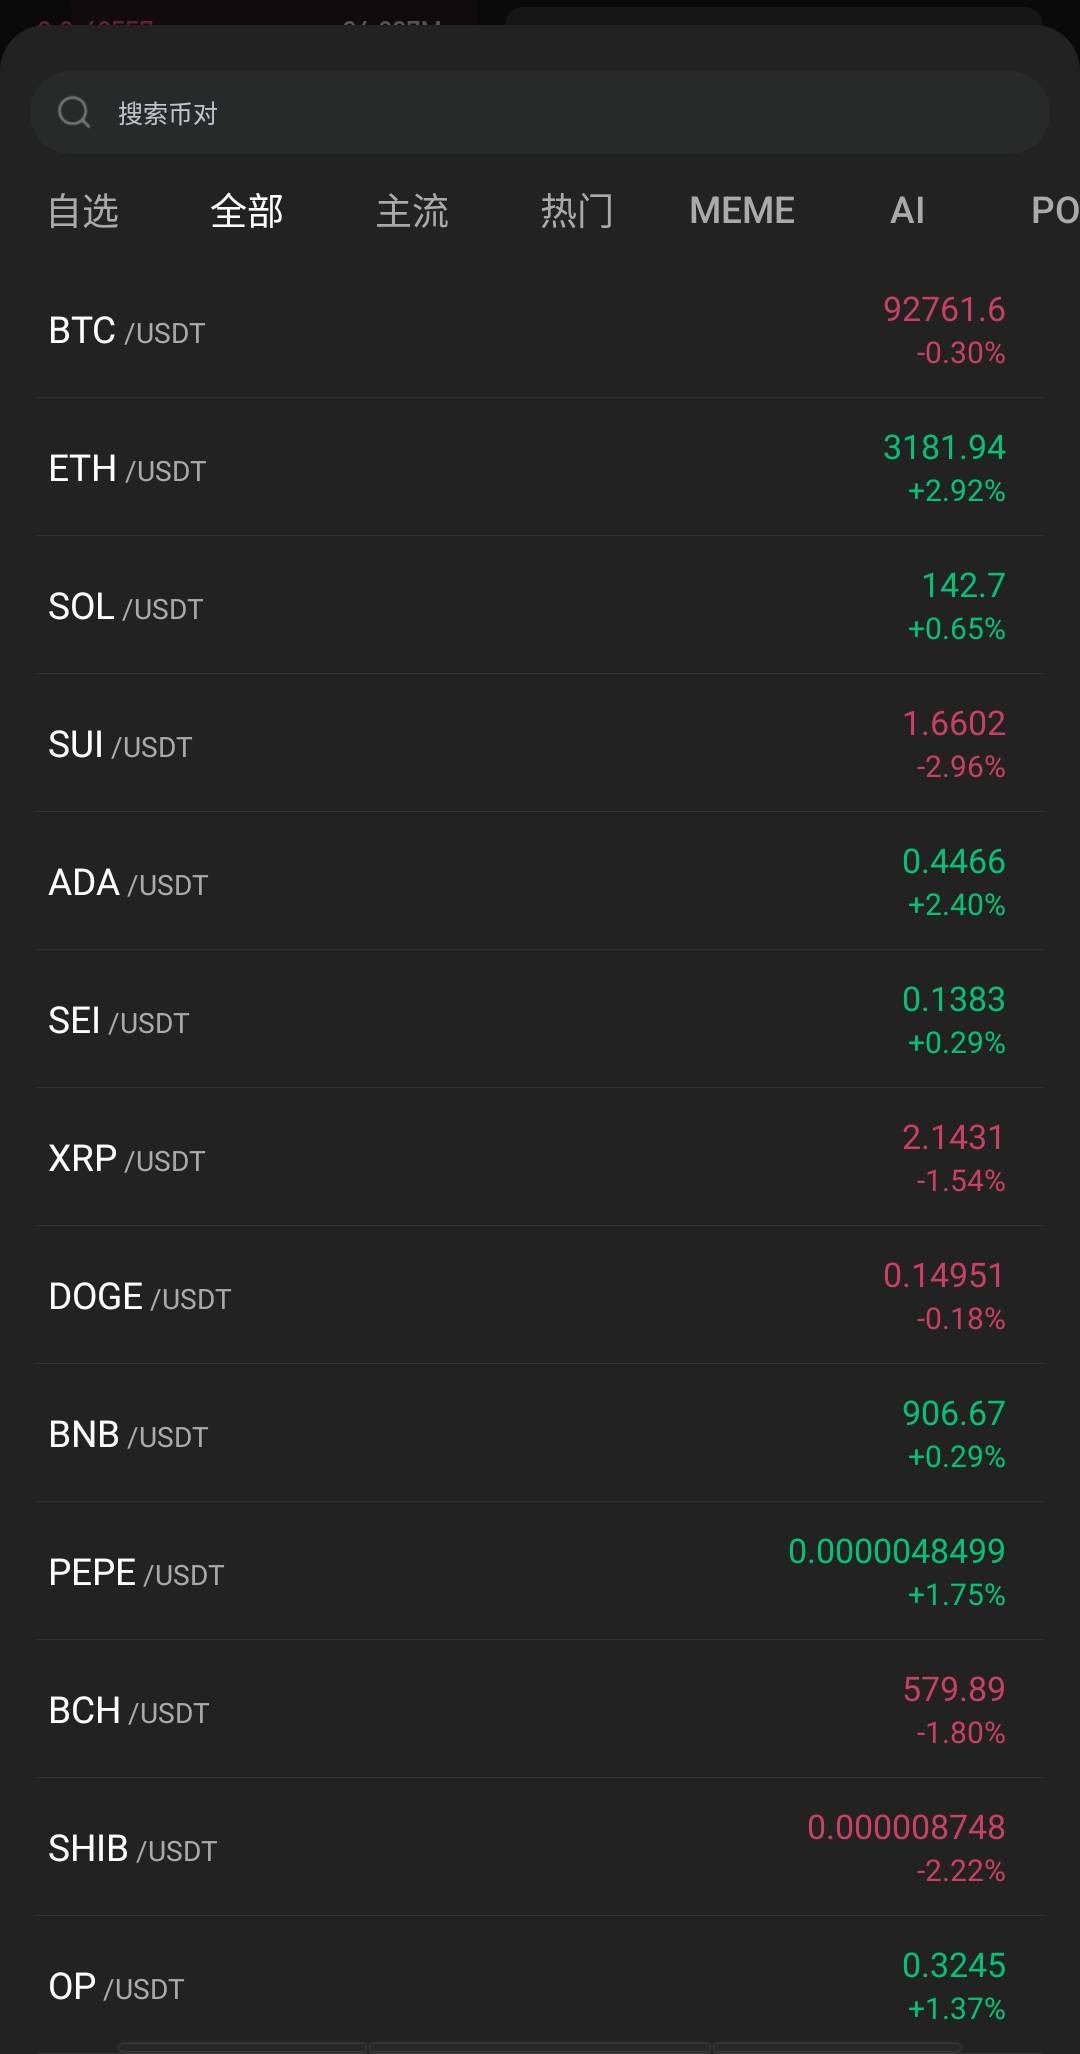1080x2054 pixels.
Task: Click the search magnifier icon
Action: [74, 112]
